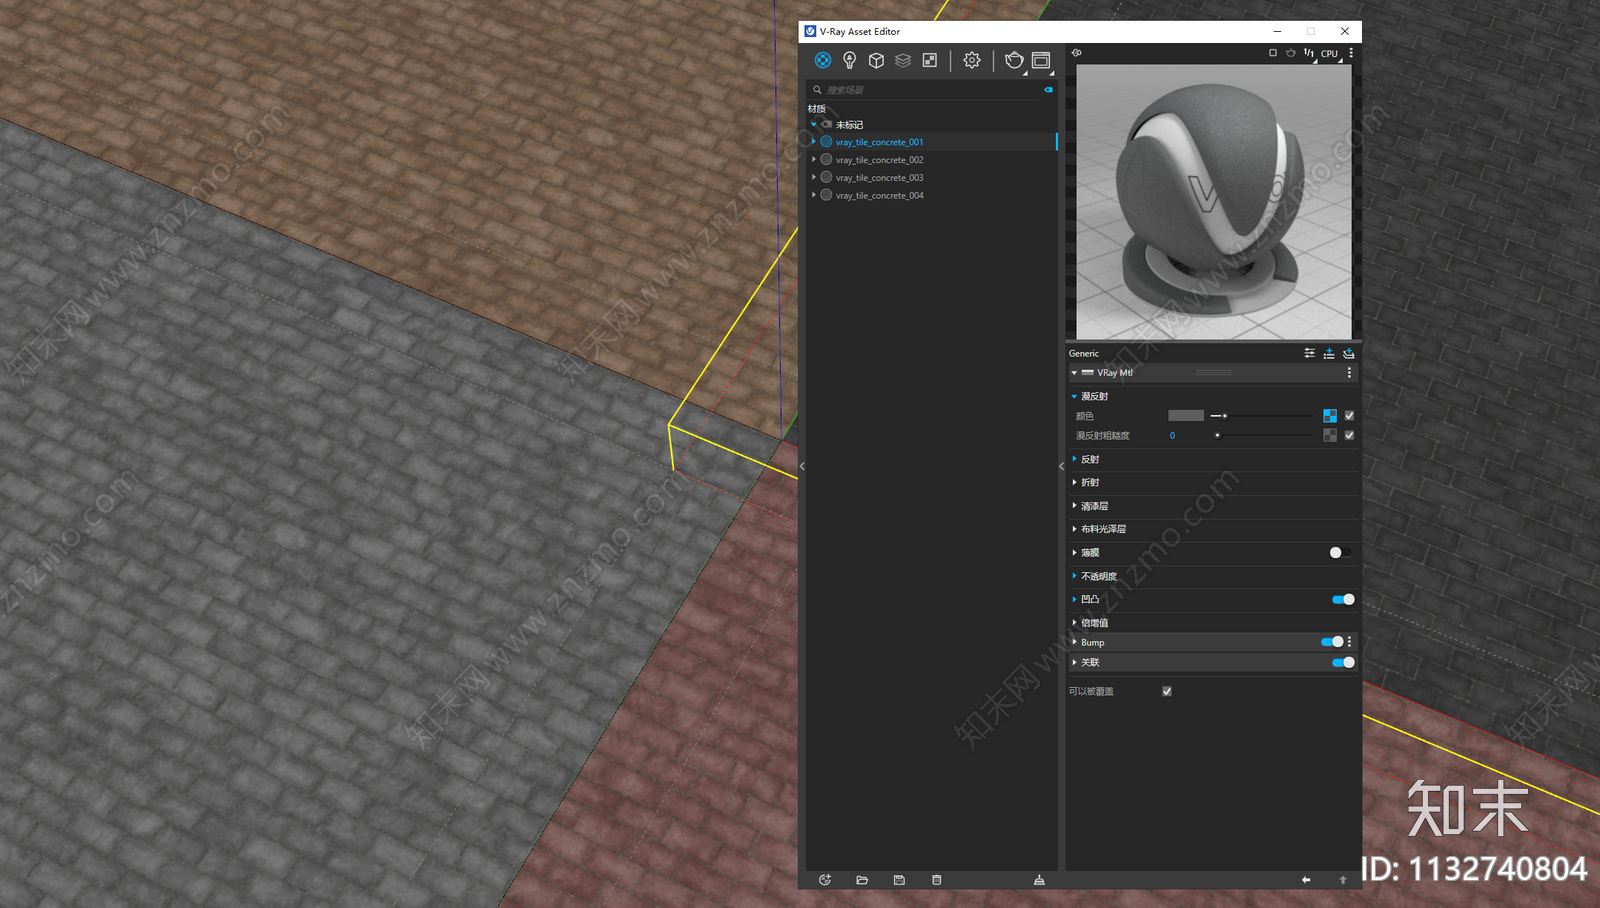Viewport: 1600px width, 908px height.
Task: Turn off the 关联 switch
Action: pos(1343,662)
